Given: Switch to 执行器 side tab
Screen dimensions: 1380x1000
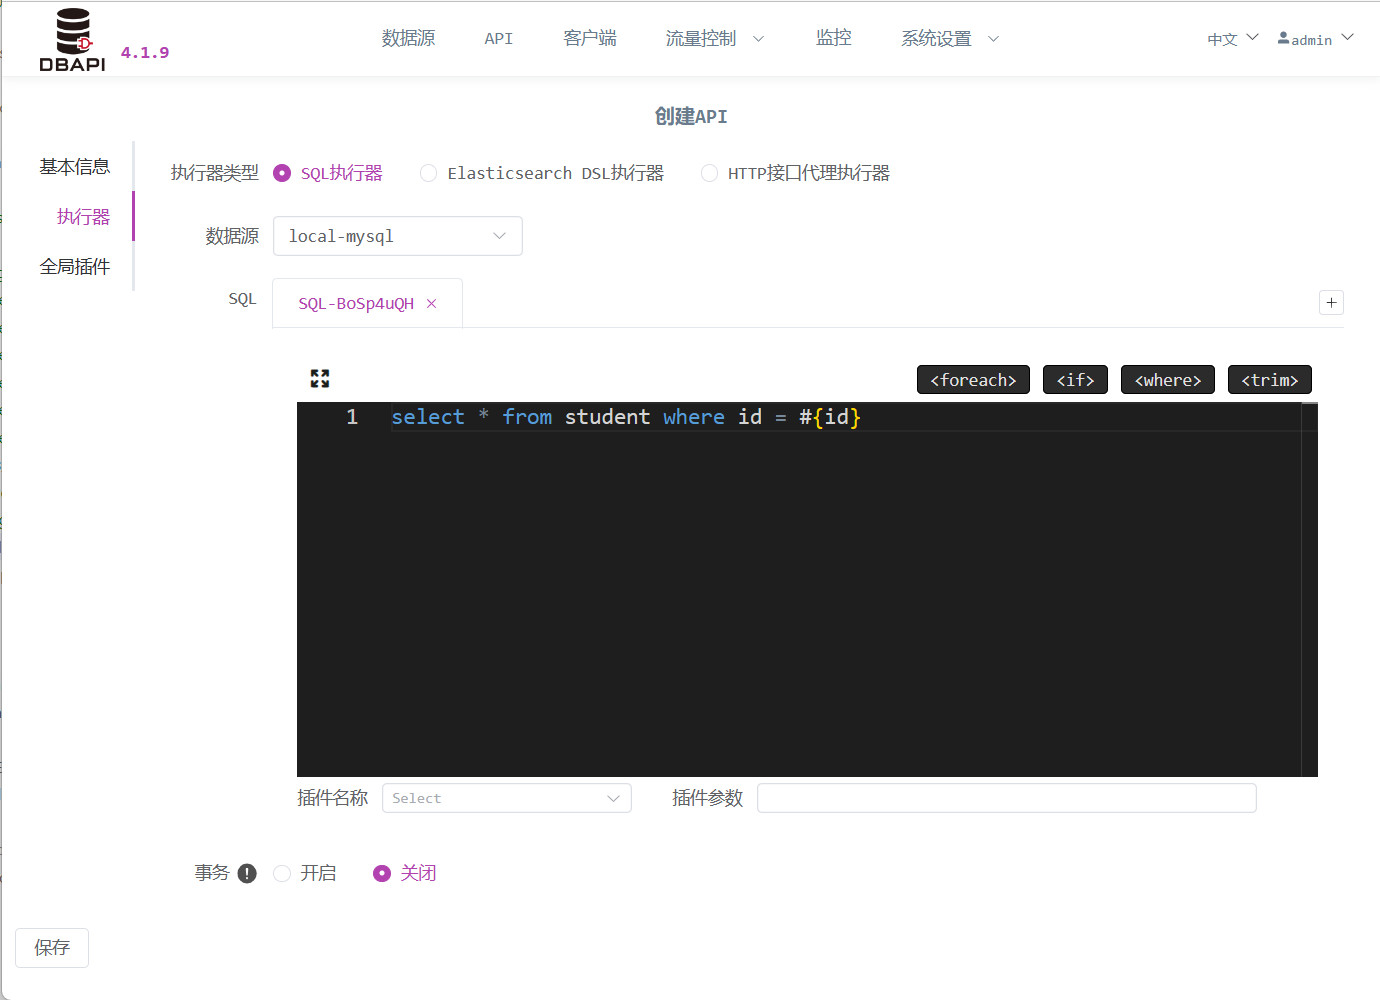Looking at the screenshot, I should (83, 216).
